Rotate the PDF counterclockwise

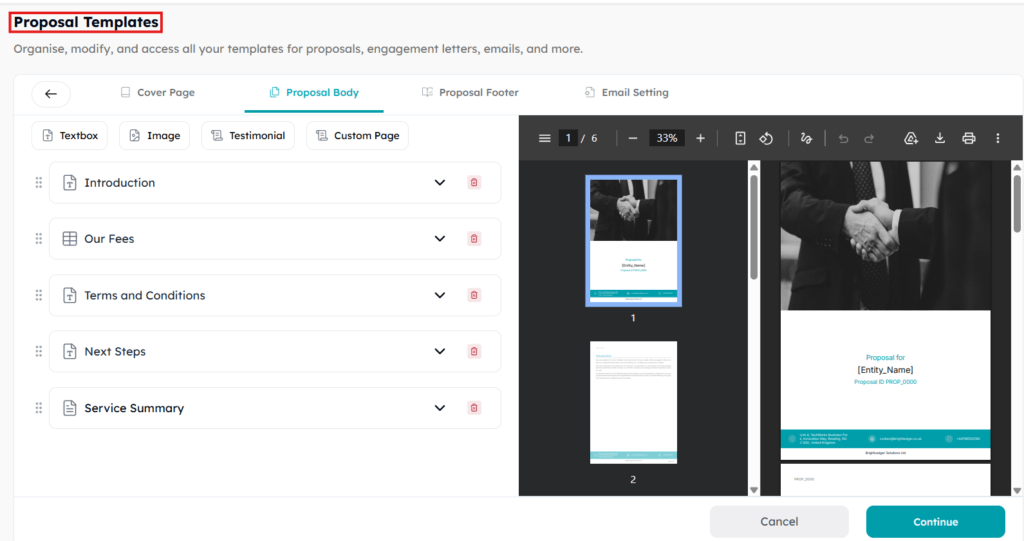pyautogui.click(x=766, y=139)
